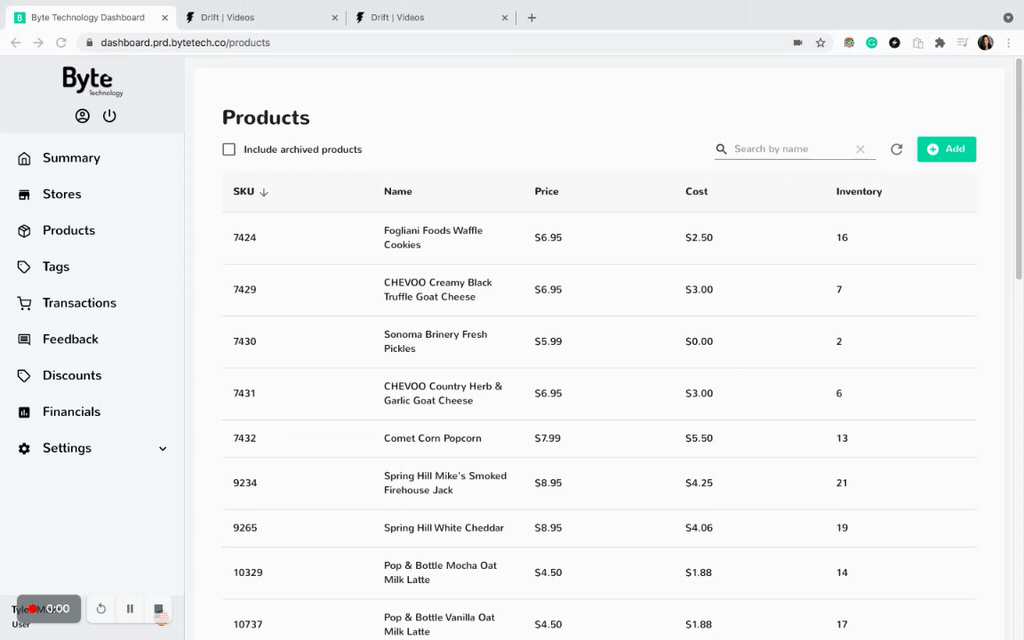Add a new product
The height and width of the screenshot is (640, 1024).
946,150
